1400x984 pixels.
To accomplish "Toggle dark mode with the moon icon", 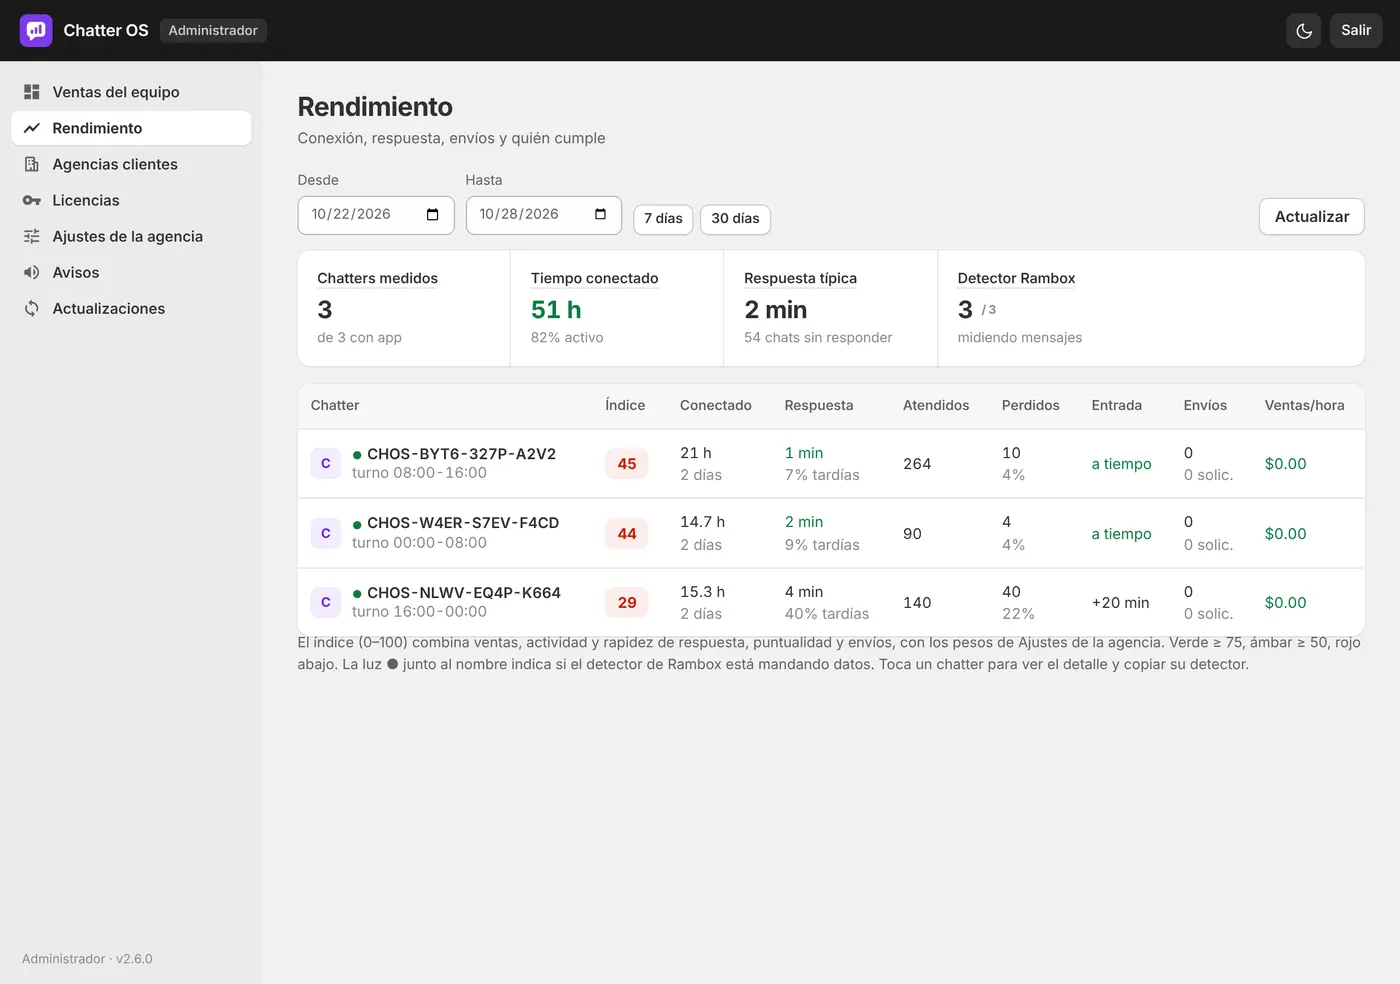I will coord(1303,31).
